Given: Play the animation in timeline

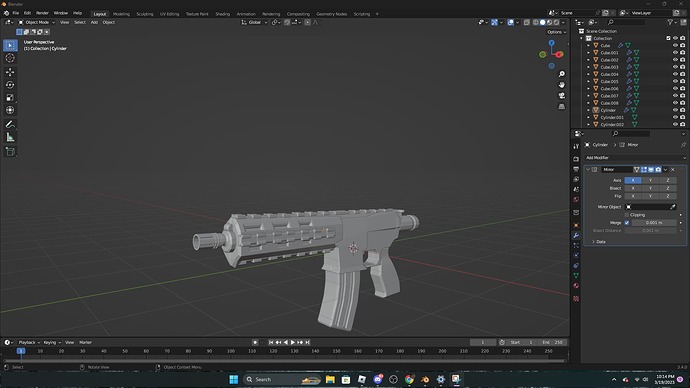Looking at the screenshot, I should [293, 342].
